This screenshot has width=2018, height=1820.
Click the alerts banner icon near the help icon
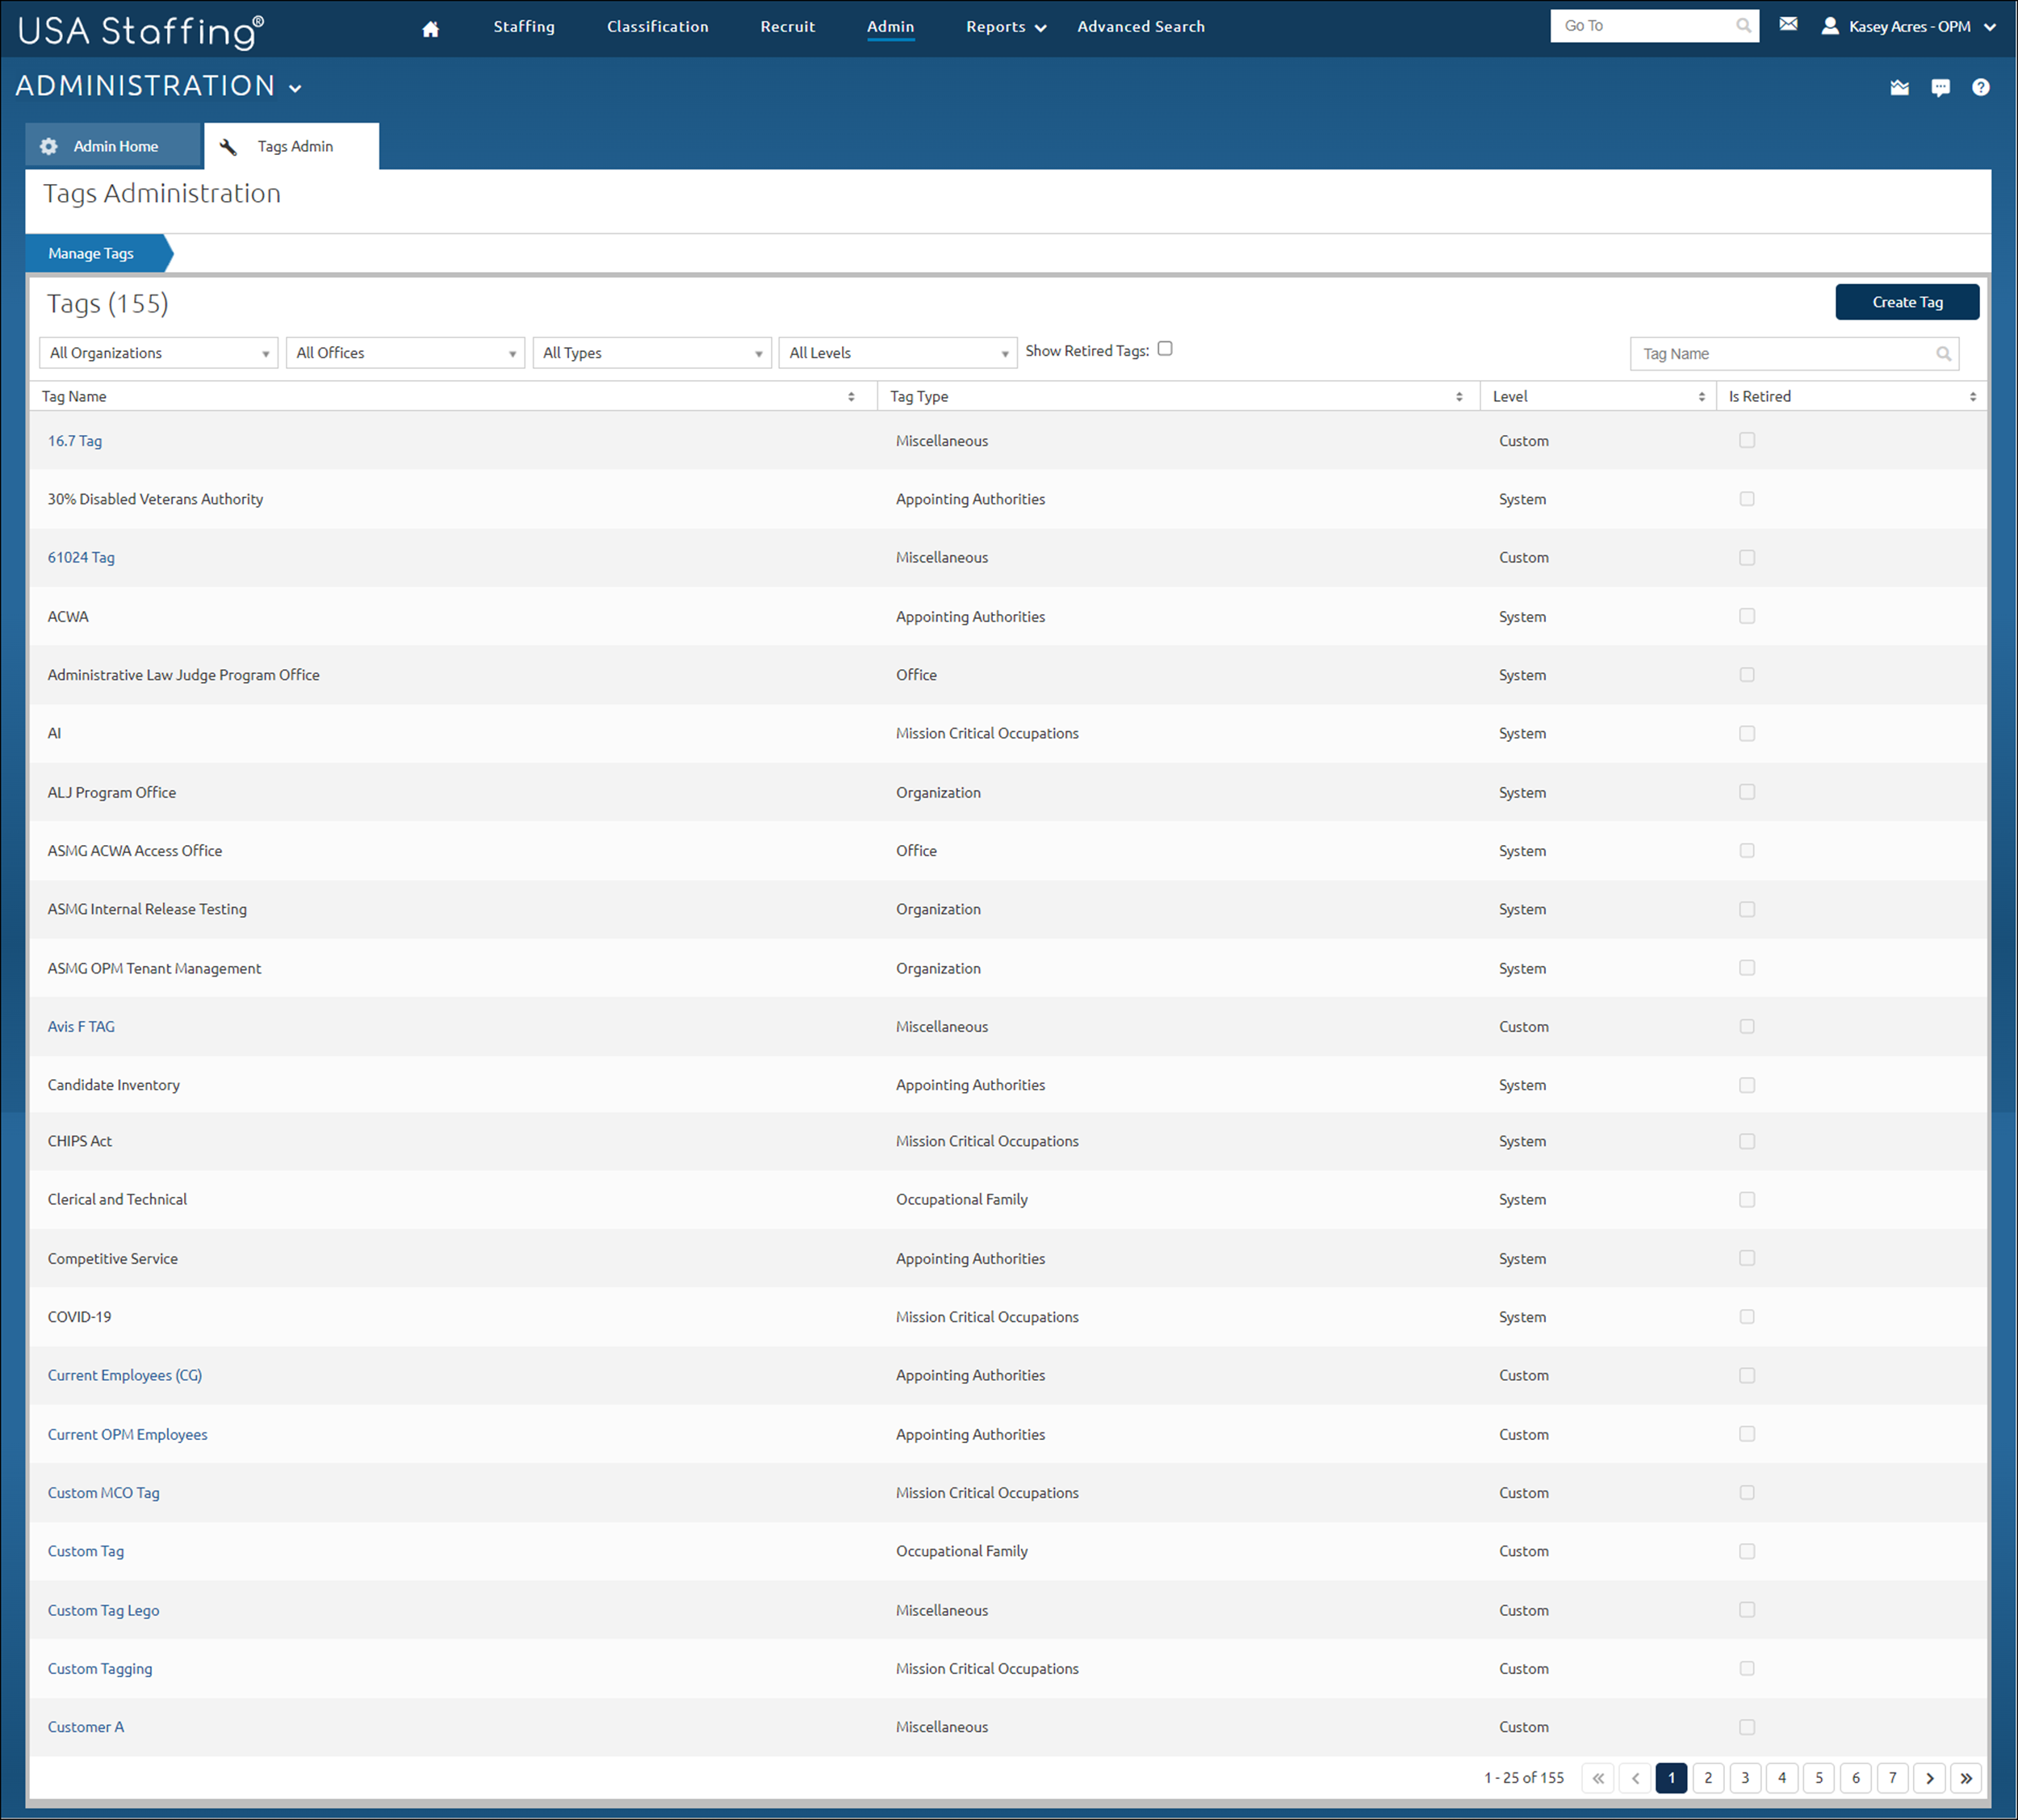[x=1900, y=88]
